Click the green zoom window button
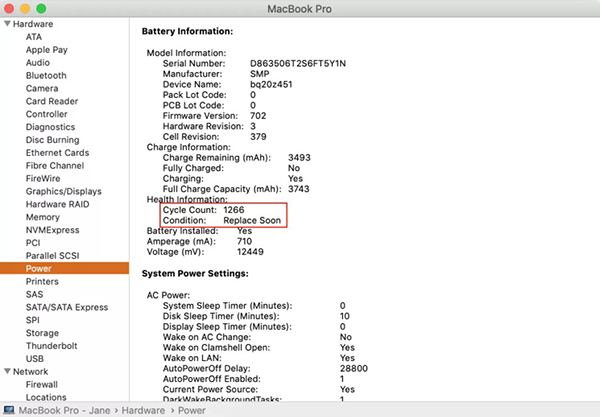This screenshot has width=600, height=417. point(41,8)
